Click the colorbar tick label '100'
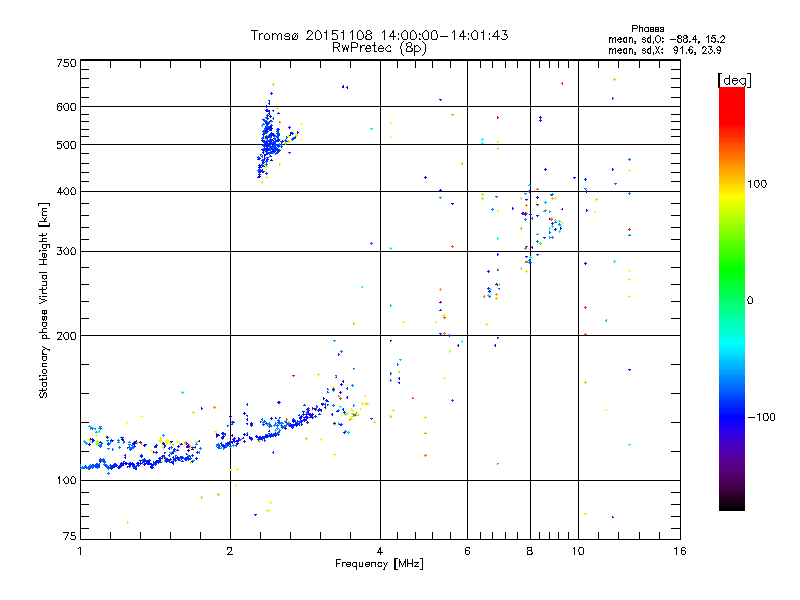The width and height of the screenshot is (800, 600). [x=757, y=184]
